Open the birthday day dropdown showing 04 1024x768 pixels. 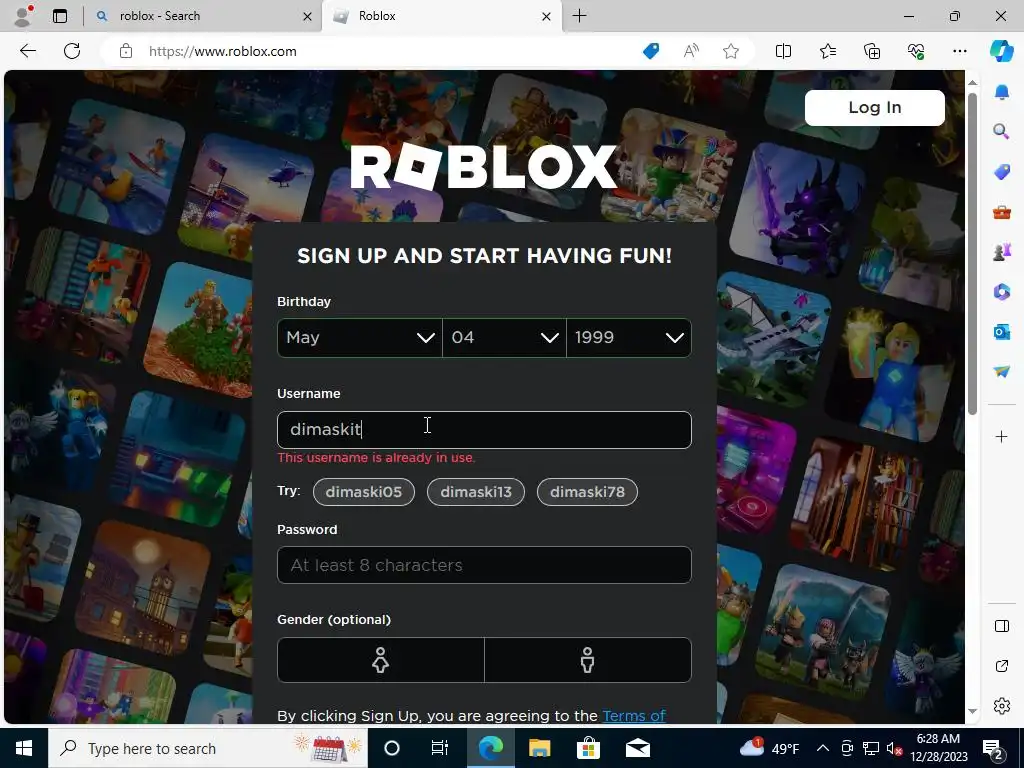coord(504,338)
